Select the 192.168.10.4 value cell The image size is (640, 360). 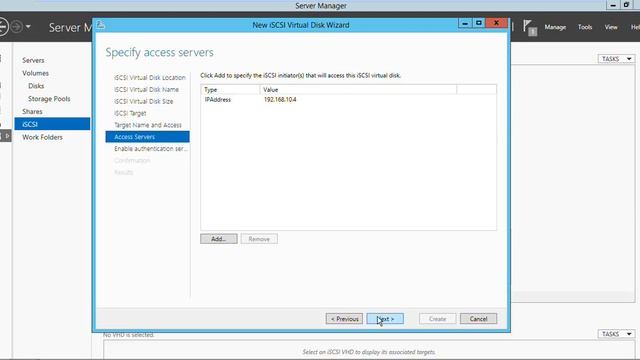pos(280,100)
